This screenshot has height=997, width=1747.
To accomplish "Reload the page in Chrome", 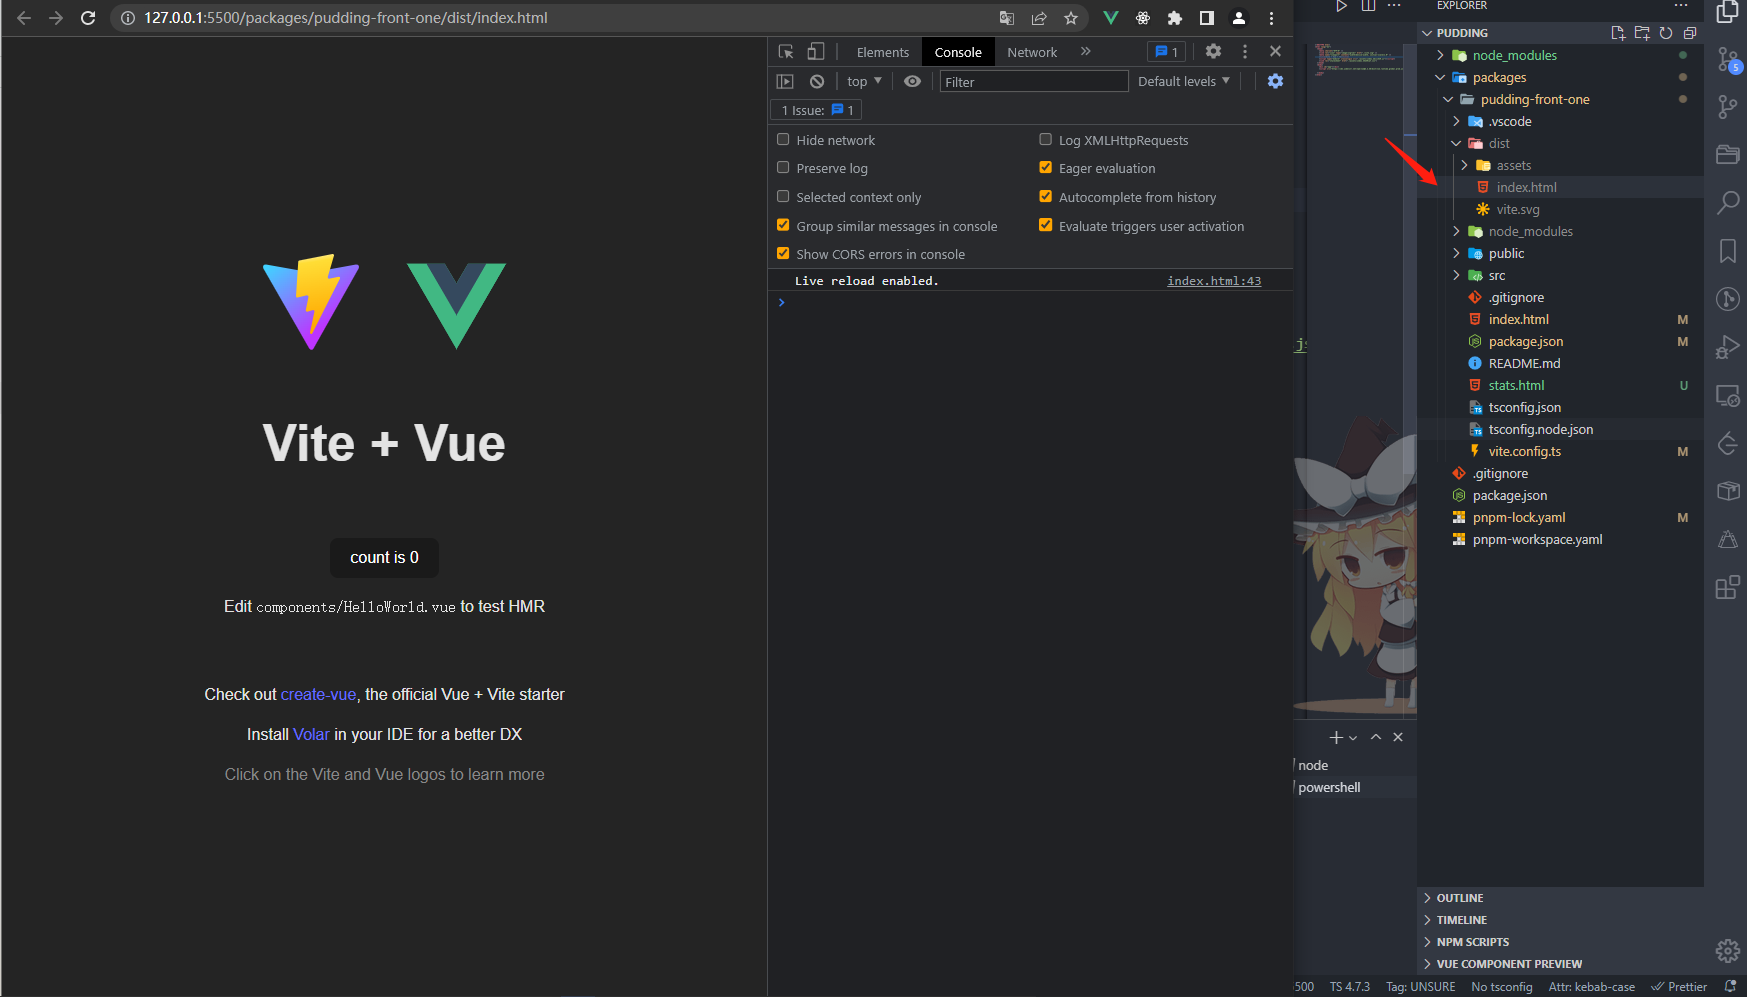I will coord(88,18).
